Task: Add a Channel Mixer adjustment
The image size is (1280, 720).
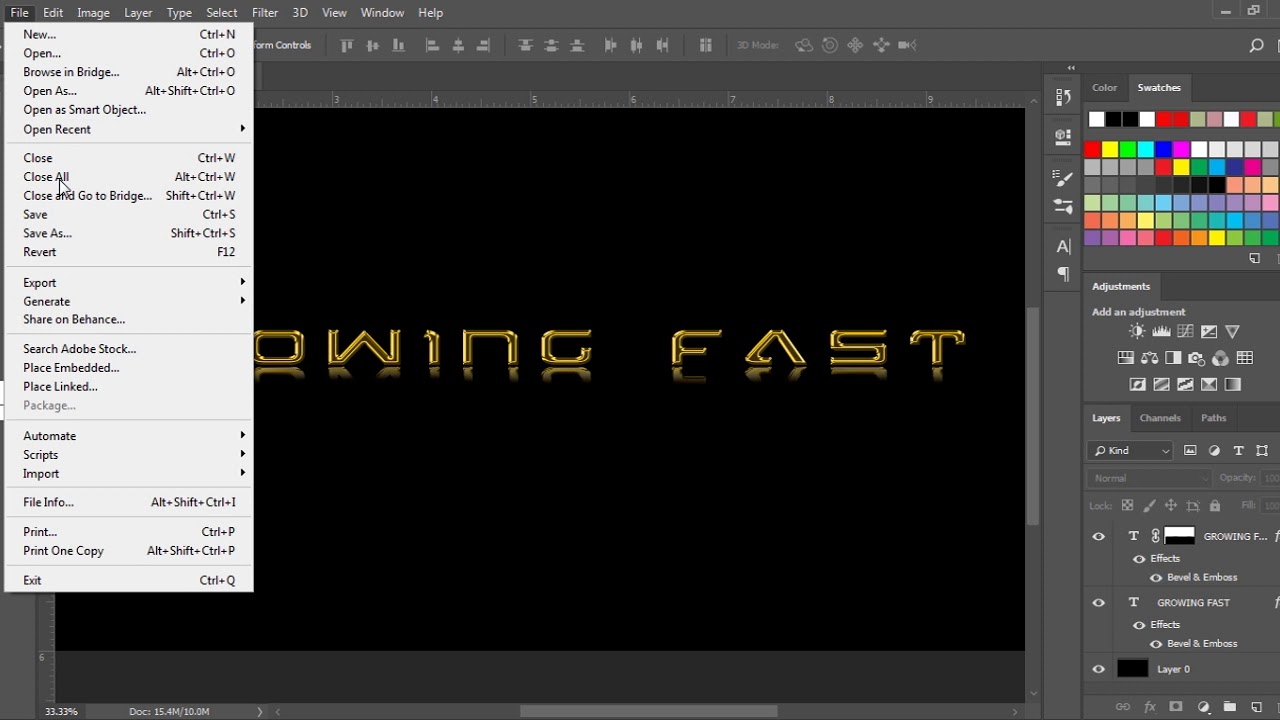Action: tap(1221, 358)
